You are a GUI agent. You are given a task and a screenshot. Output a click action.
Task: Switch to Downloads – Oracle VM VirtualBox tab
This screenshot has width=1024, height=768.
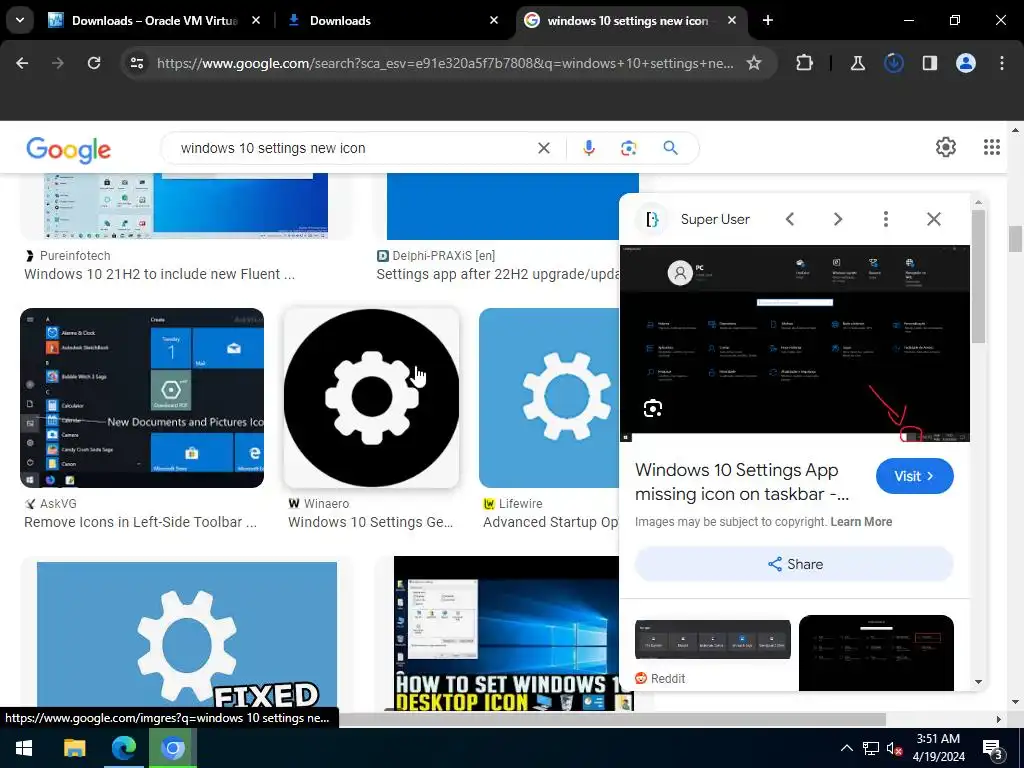pyautogui.click(x=155, y=20)
